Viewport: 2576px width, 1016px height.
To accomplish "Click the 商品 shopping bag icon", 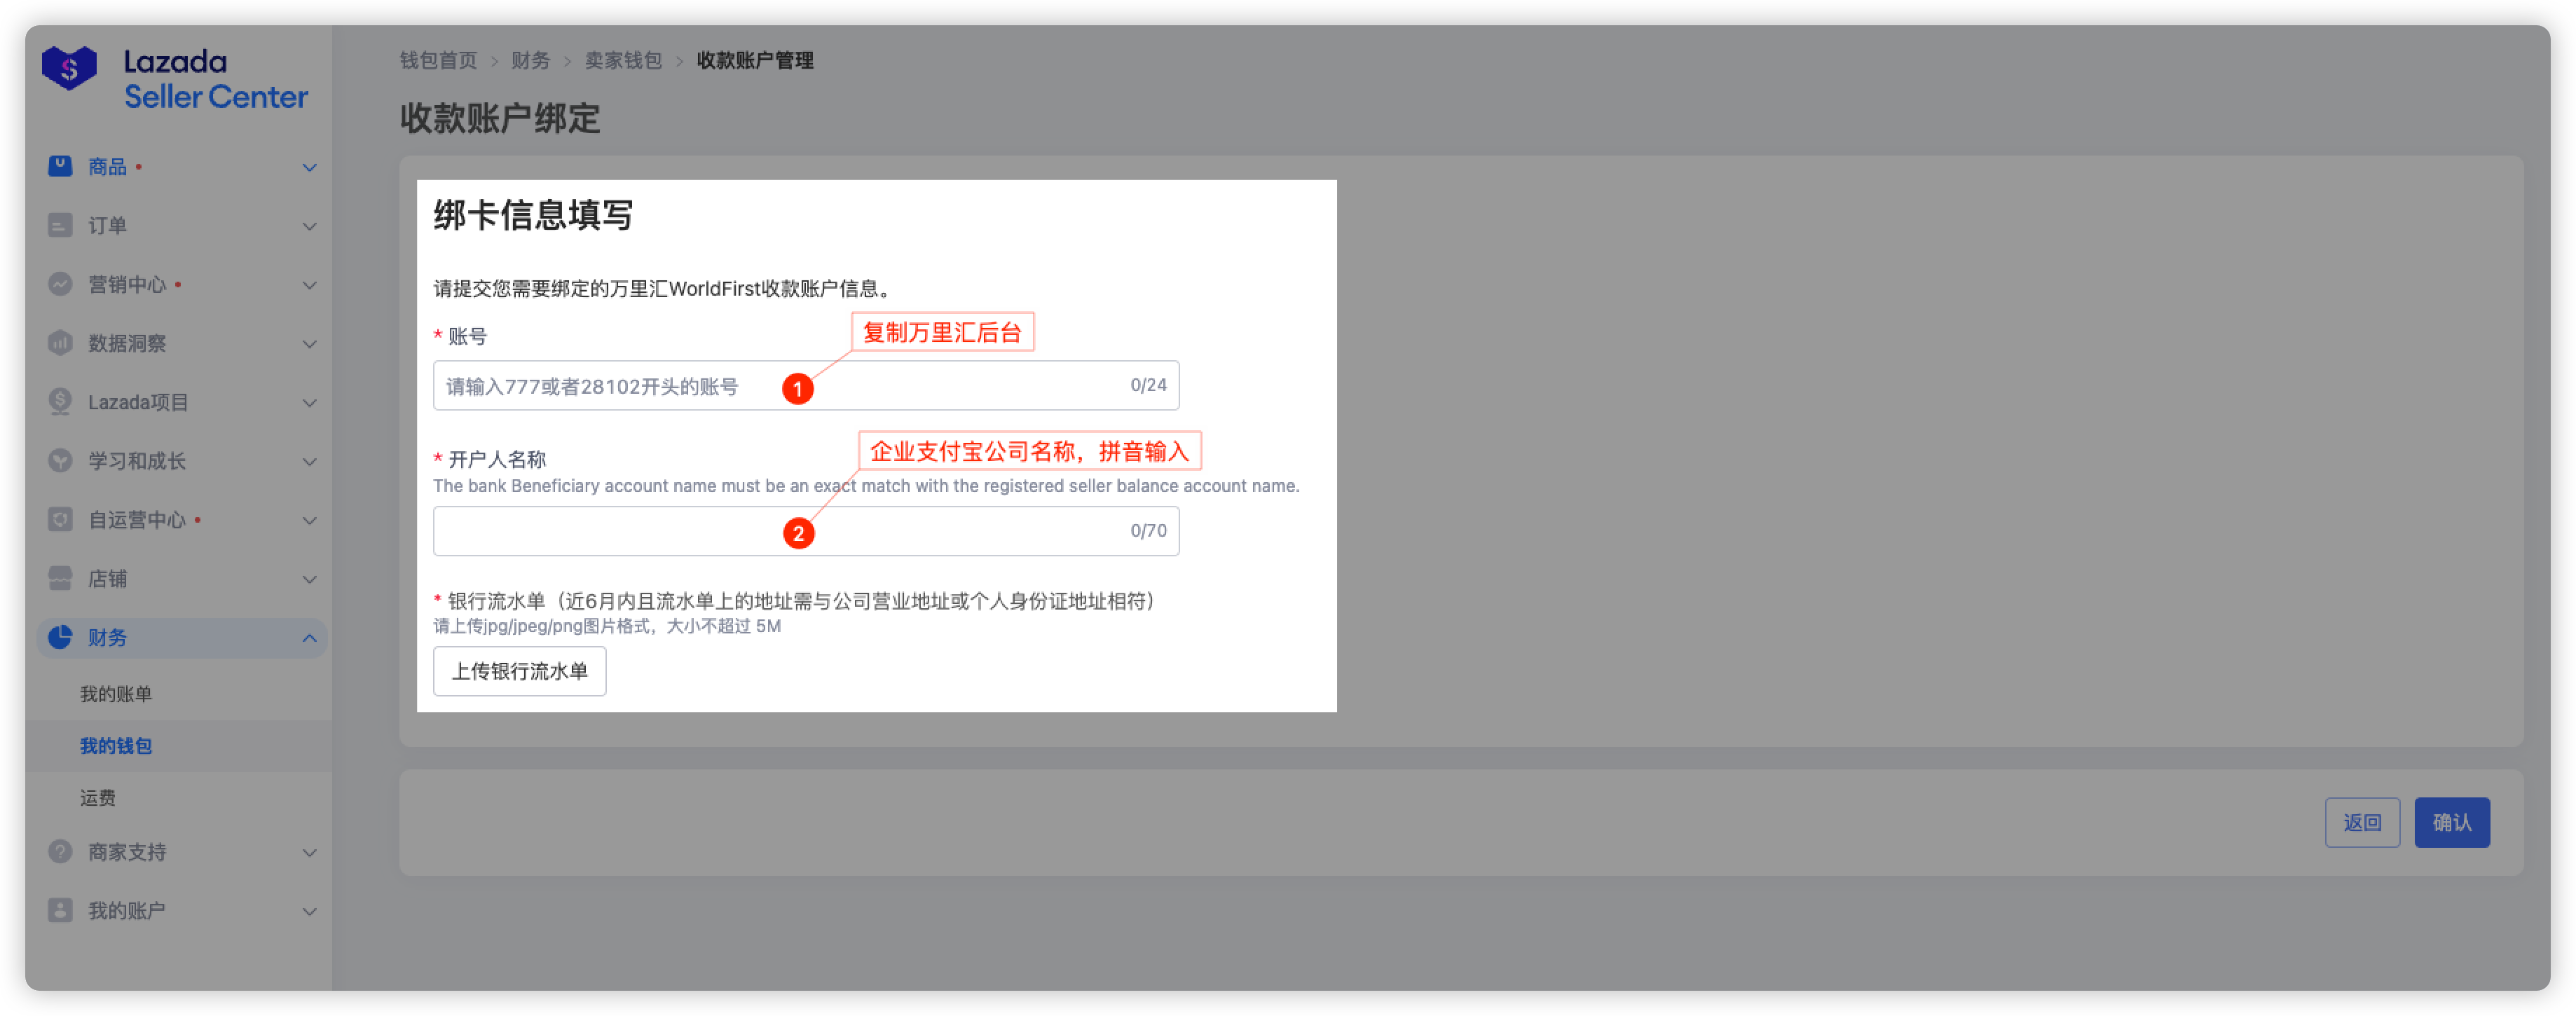I will pyautogui.click(x=60, y=166).
